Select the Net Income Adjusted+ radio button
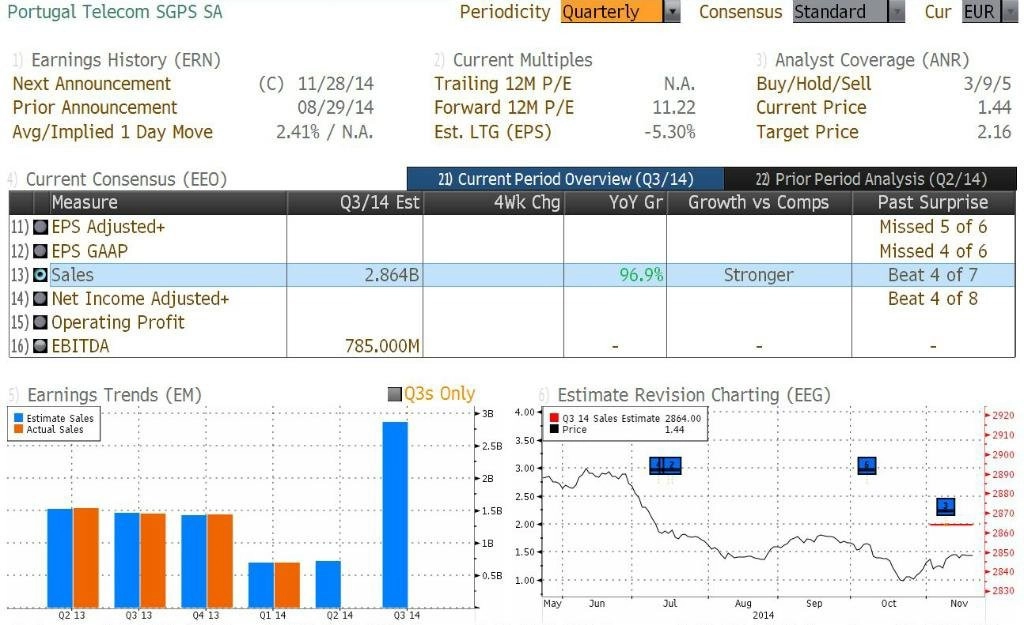This screenshot has width=1024, height=625. [40, 299]
